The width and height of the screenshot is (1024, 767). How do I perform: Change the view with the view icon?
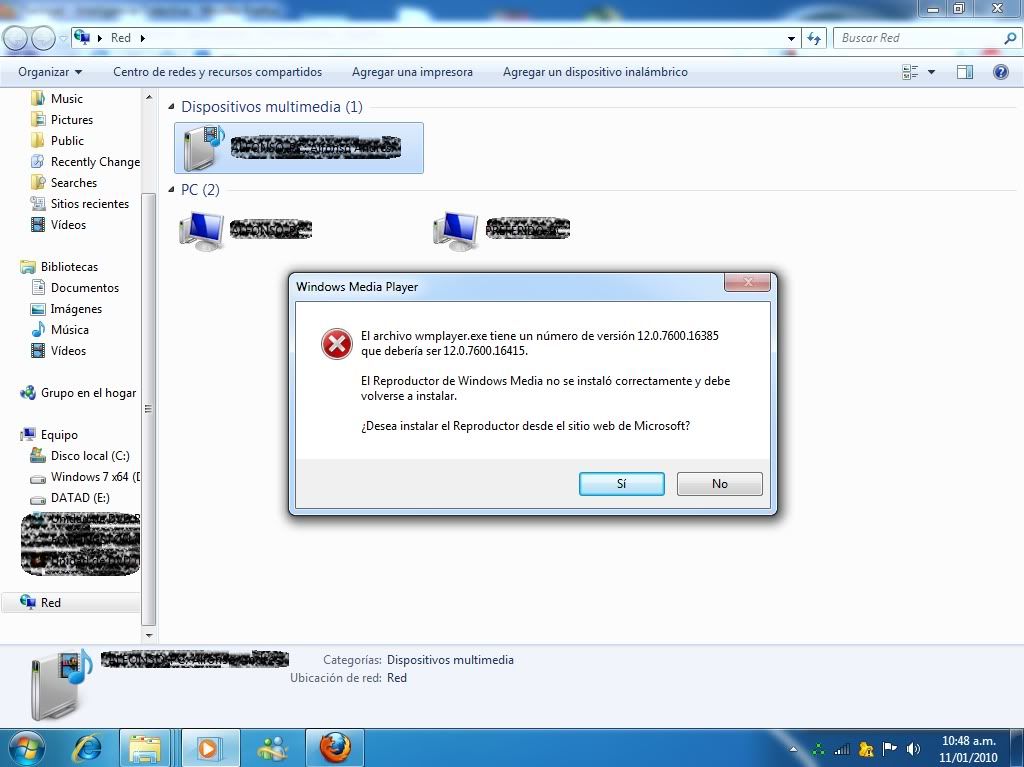pyautogui.click(x=910, y=72)
